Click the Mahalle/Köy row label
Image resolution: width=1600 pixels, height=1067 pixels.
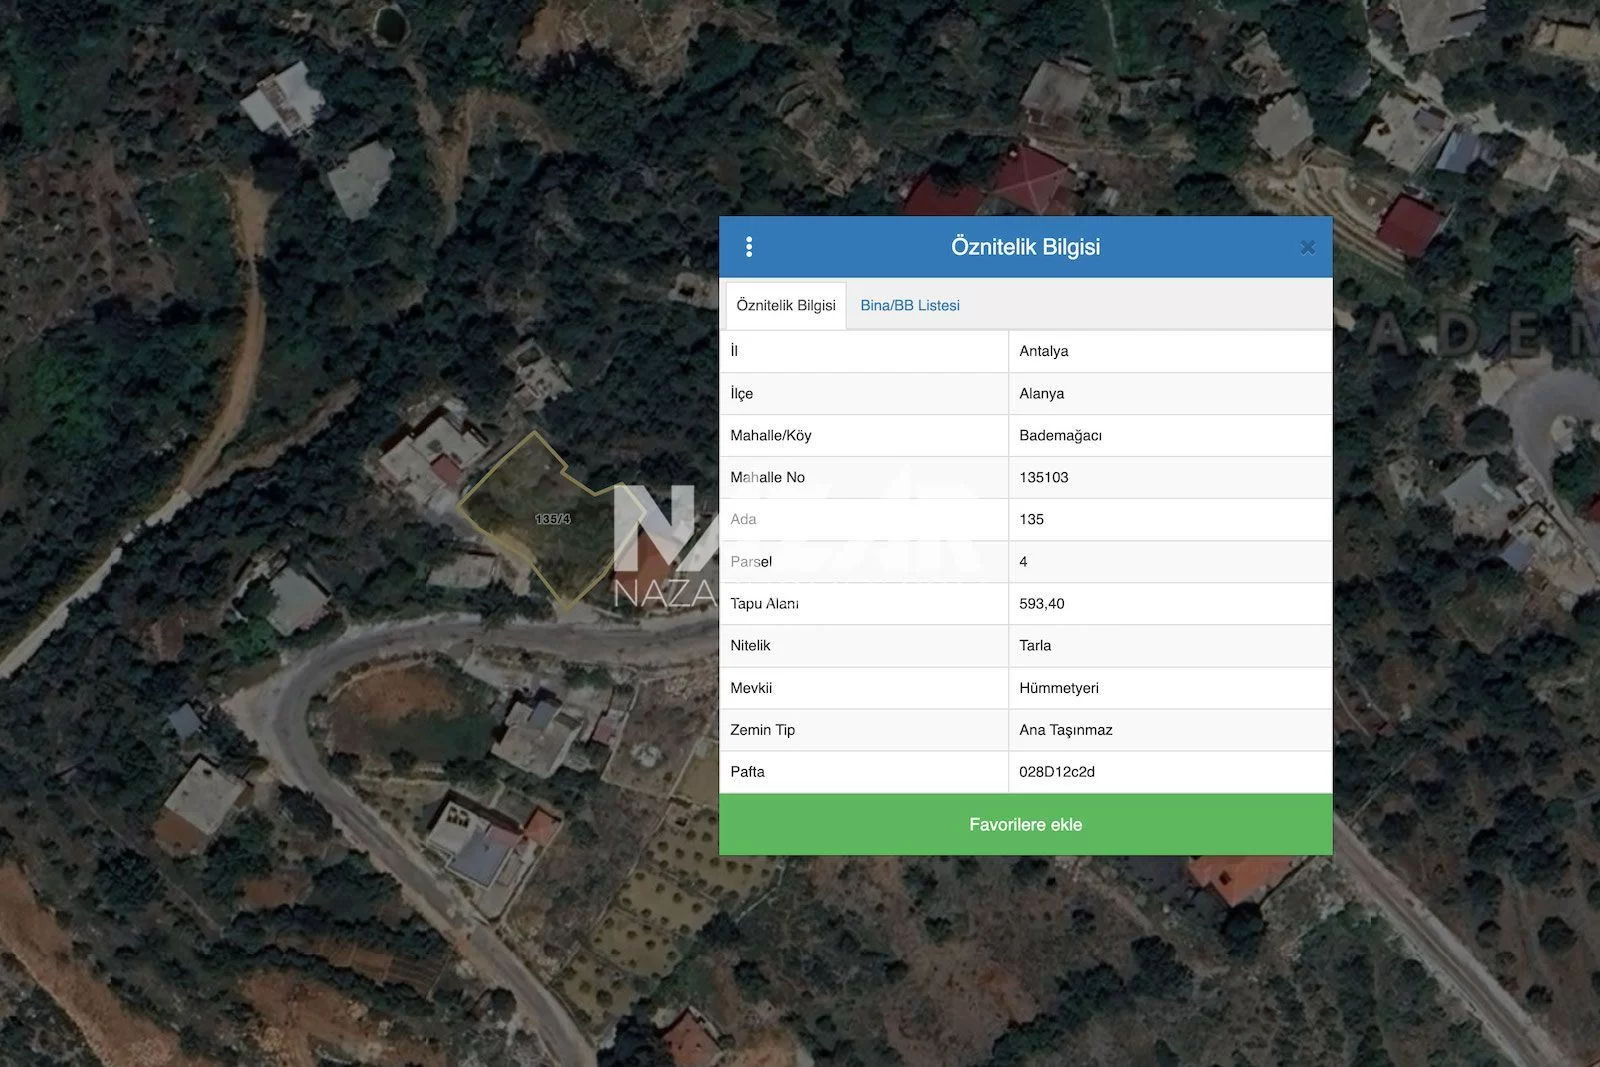click(x=770, y=435)
